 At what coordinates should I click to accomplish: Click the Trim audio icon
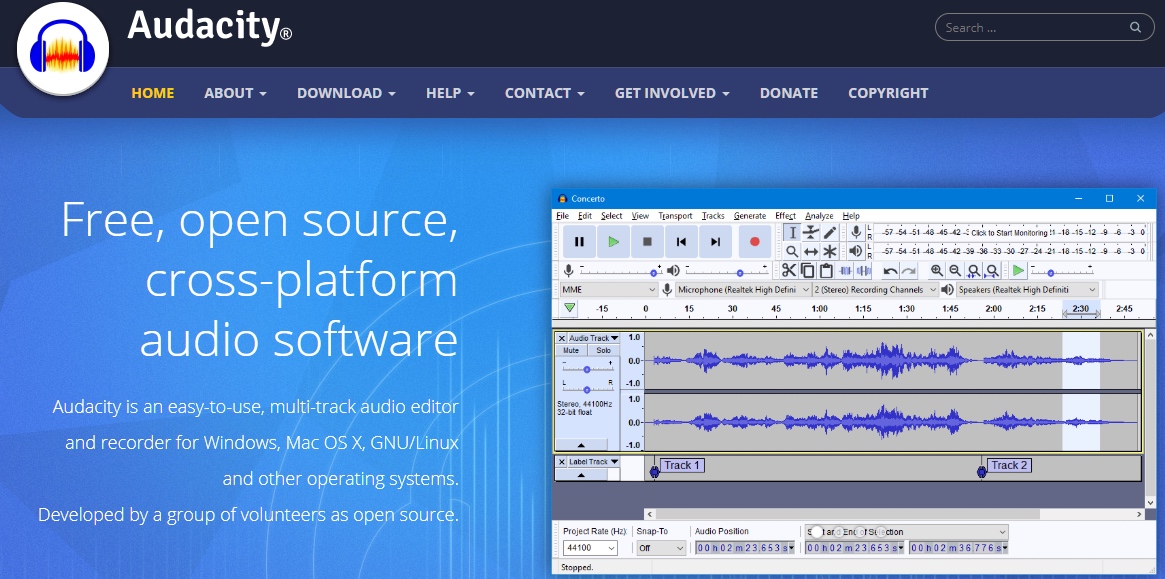[846, 271]
